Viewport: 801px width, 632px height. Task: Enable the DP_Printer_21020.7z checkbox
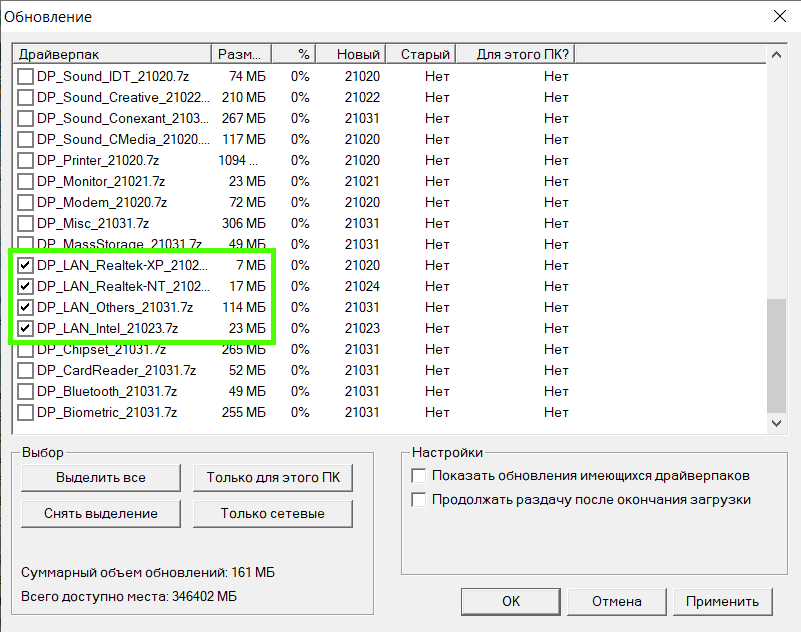(25, 160)
